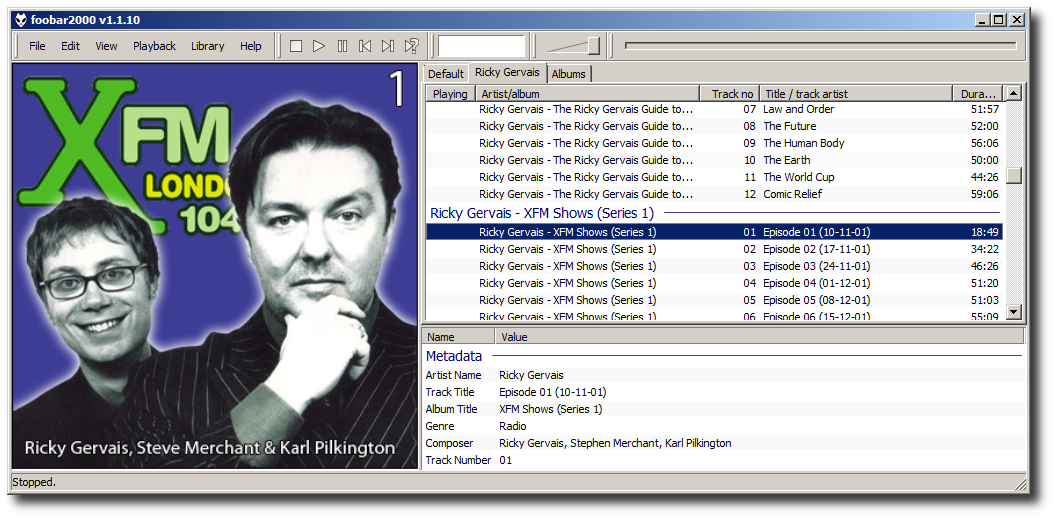Select the Ricky Gervais playlist tab
Screen dimensions: 1054x518
[x=507, y=73]
